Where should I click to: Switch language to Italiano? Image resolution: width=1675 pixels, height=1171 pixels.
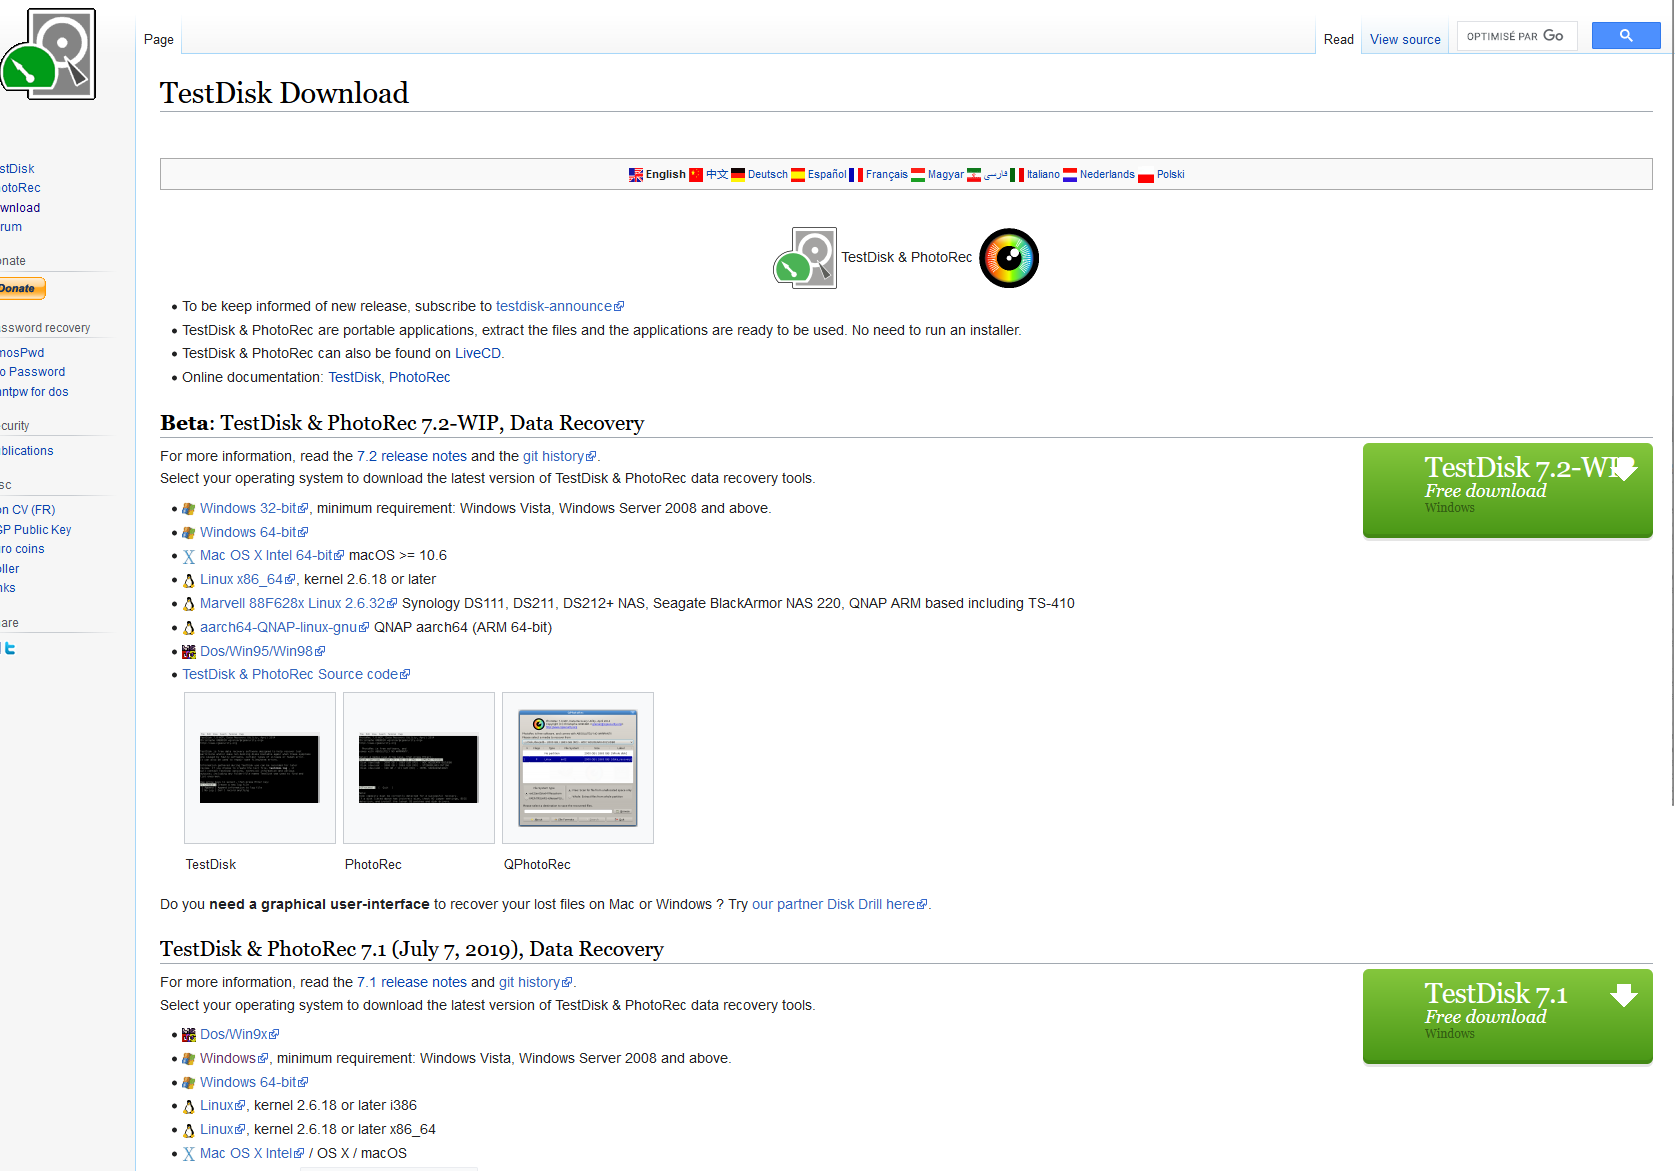point(1043,174)
